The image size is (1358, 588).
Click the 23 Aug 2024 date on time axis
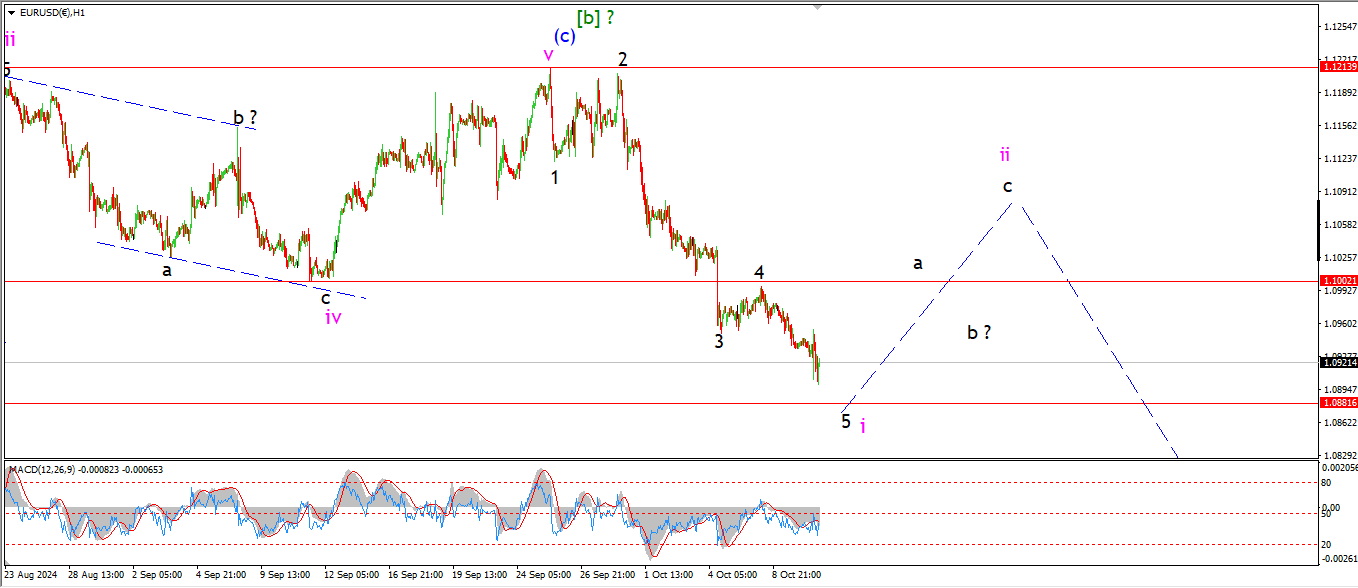30,576
